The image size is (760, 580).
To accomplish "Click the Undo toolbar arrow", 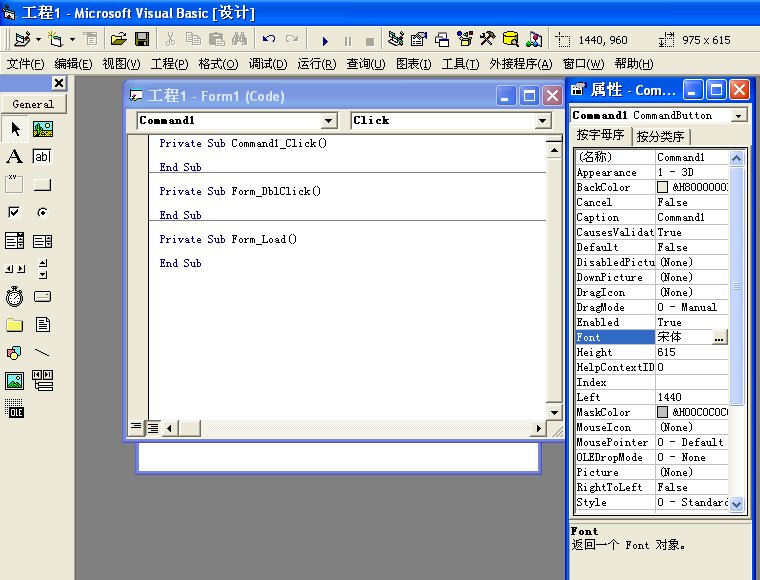I will tap(269, 39).
